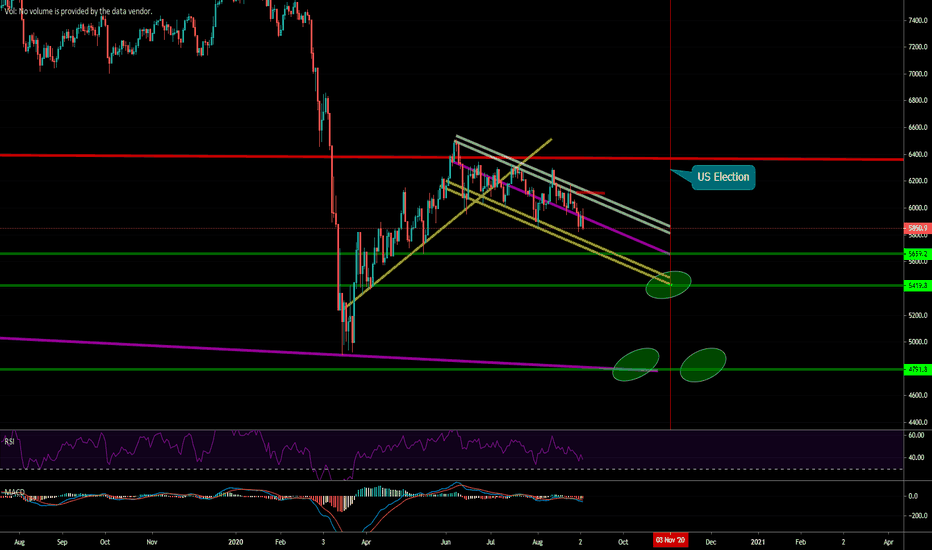Select the green price tag 5419.3
Image resolution: width=932 pixels, height=550 pixels.
click(x=918, y=286)
